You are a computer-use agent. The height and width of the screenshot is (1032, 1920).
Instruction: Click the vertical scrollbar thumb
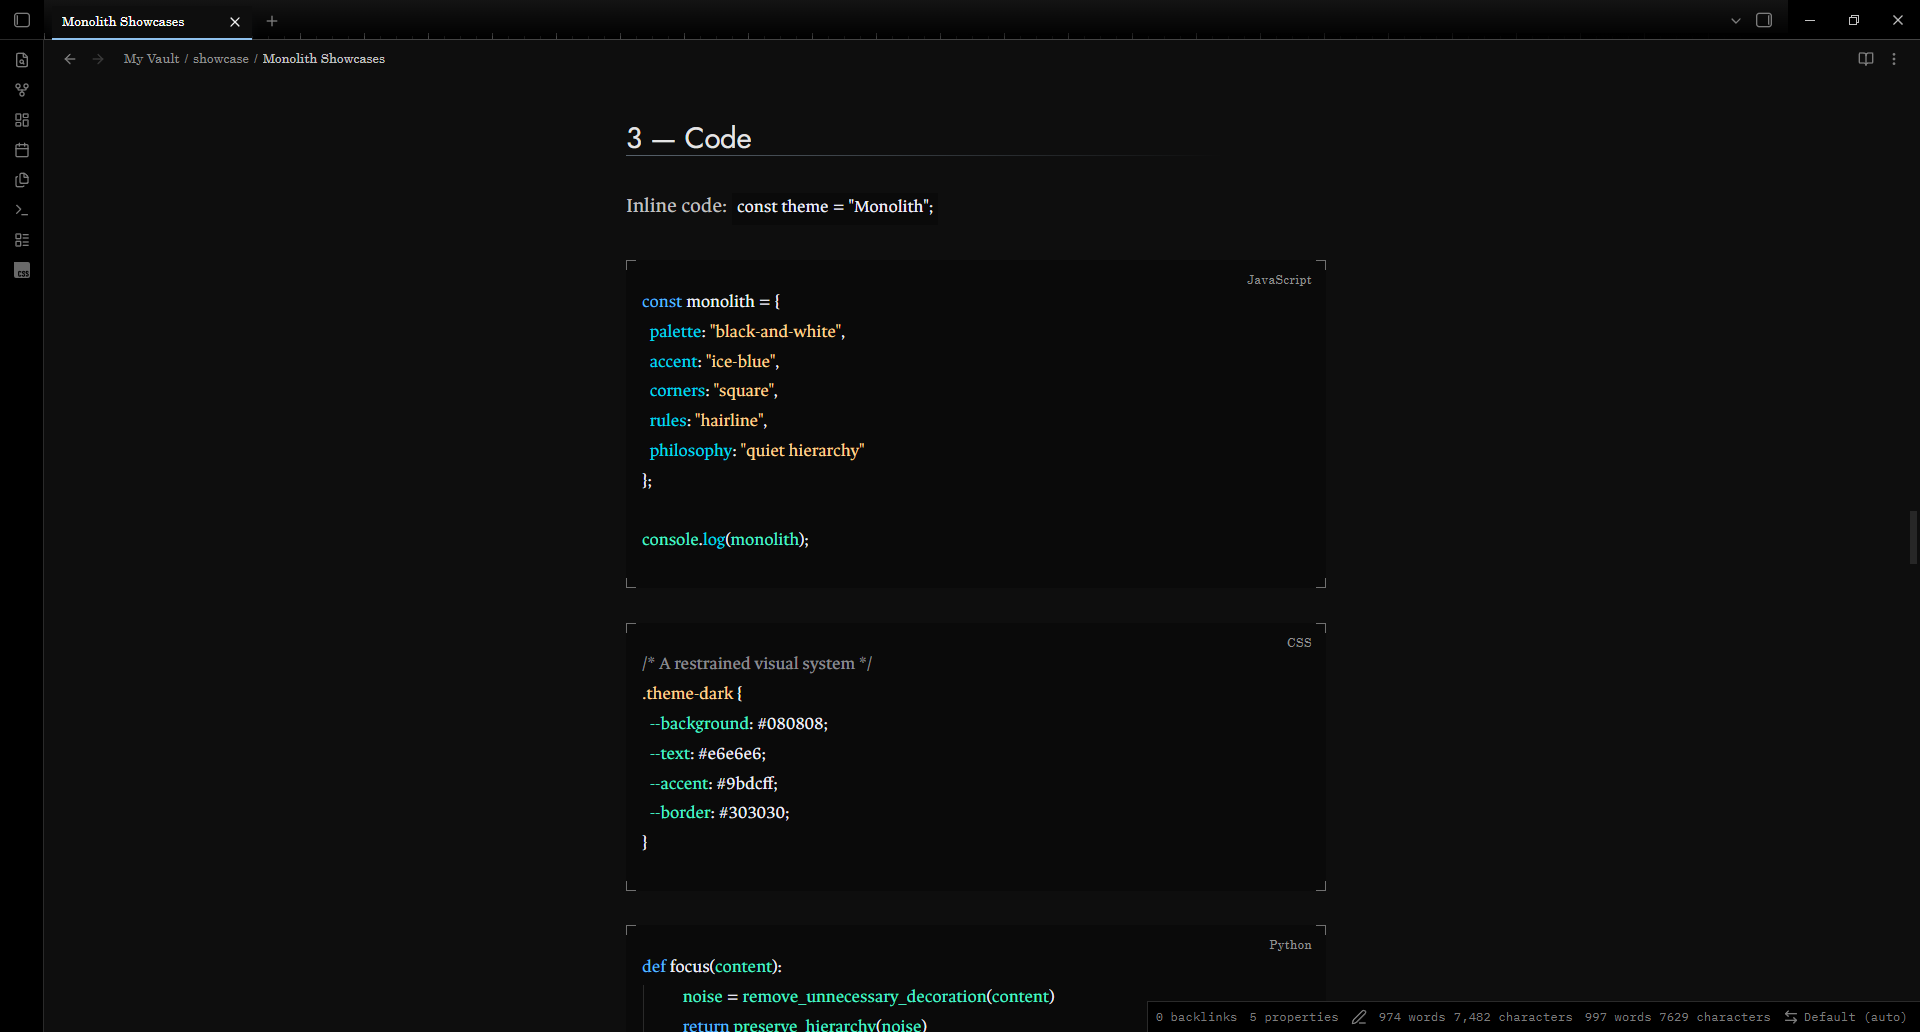[1913, 537]
